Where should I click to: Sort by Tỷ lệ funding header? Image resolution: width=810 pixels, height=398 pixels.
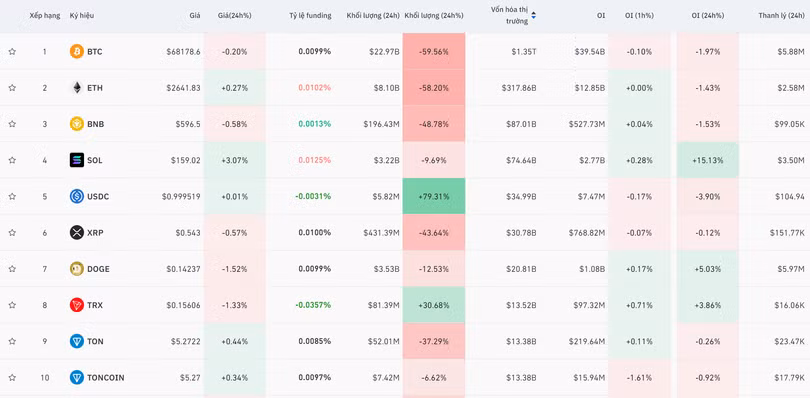click(x=310, y=16)
